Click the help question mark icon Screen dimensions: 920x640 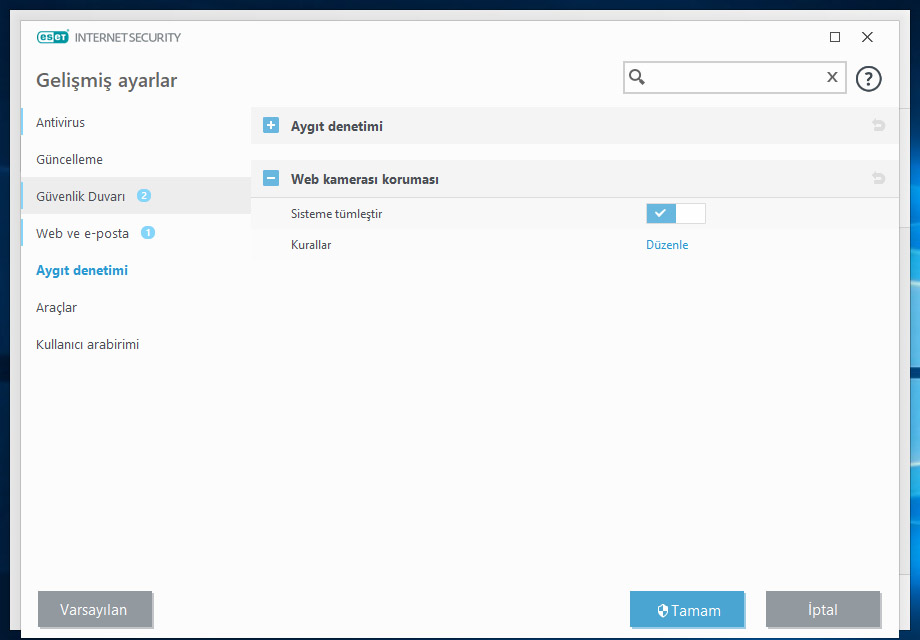pyautogui.click(x=868, y=79)
